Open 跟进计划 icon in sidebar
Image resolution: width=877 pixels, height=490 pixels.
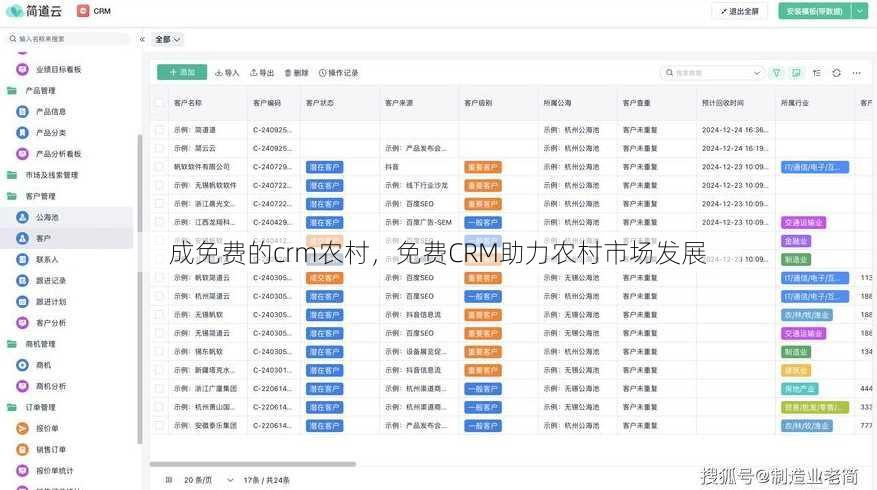22,301
